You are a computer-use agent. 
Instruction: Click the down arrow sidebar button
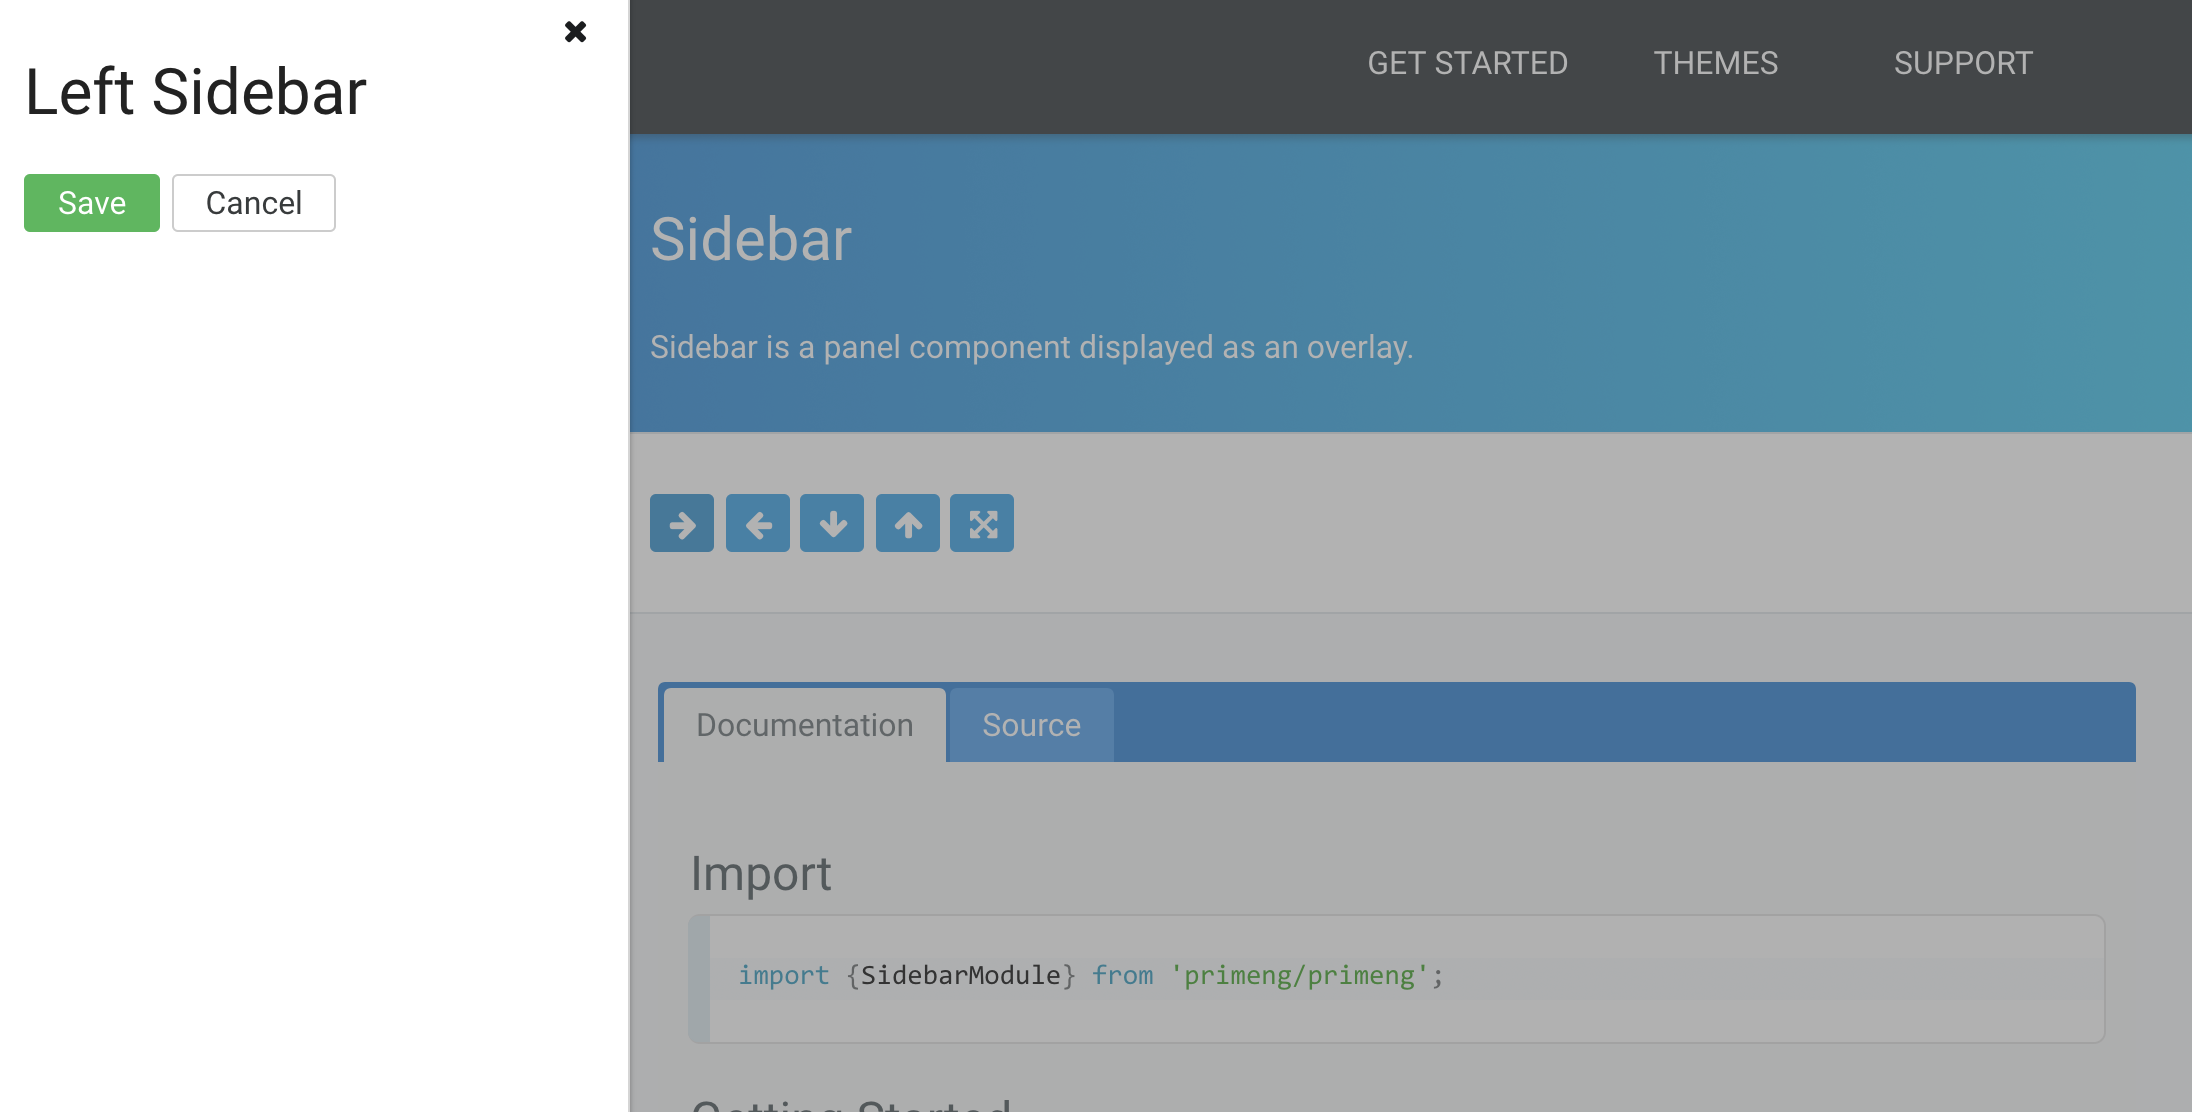click(x=832, y=523)
